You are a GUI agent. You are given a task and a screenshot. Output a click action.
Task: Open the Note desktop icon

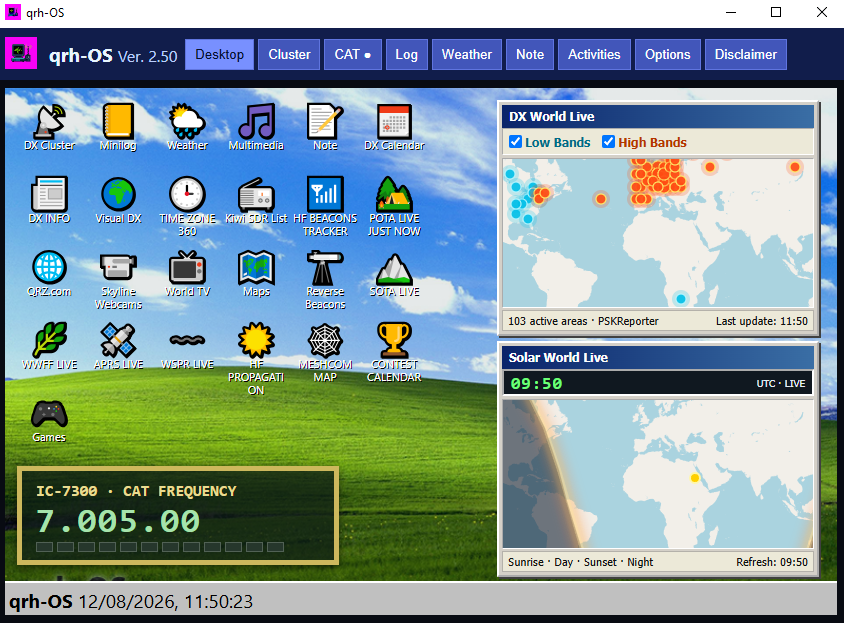325,127
